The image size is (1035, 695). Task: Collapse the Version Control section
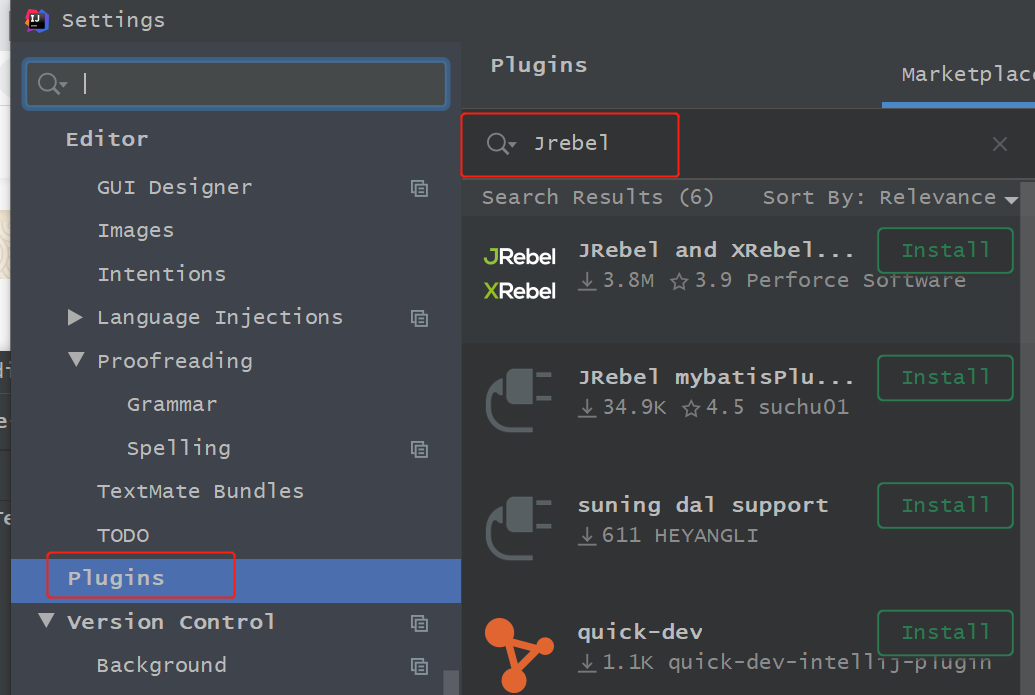[x=46, y=621]
